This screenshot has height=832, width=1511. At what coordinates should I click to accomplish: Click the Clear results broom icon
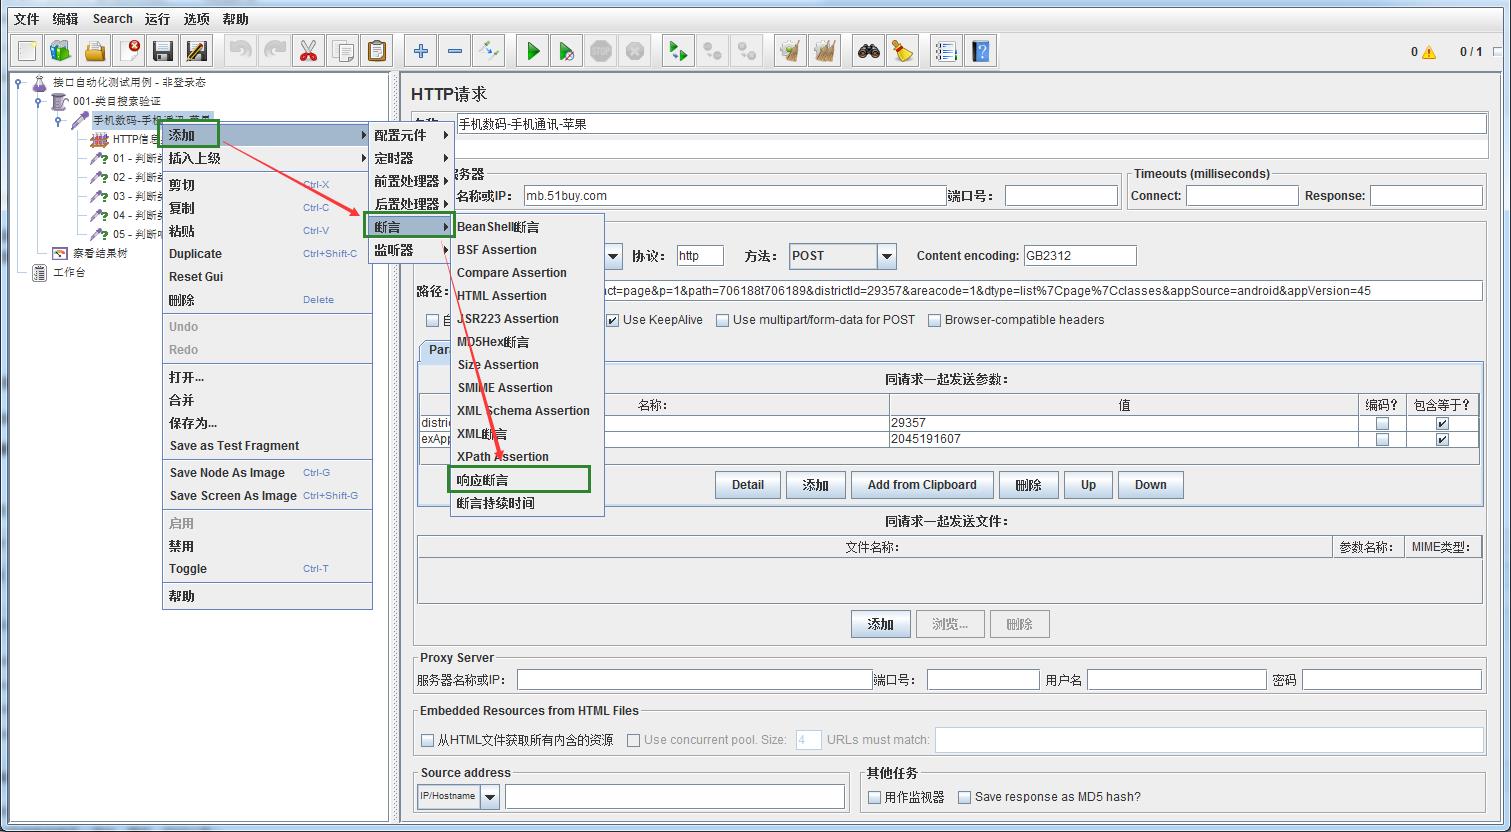[791, 51]
